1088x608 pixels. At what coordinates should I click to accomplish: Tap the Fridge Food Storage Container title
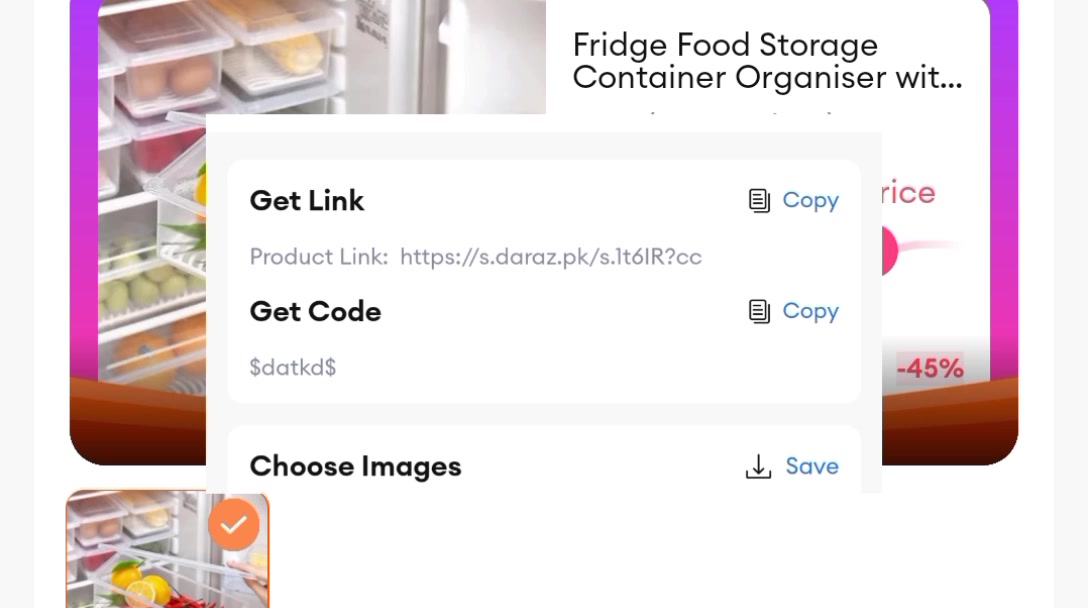[767, 61]
